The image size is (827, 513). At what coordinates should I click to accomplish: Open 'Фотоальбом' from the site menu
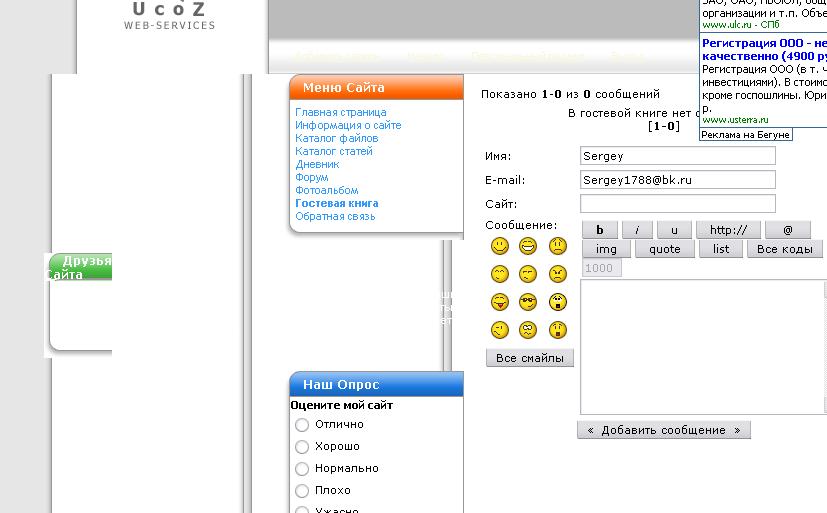(x=326, y=190)
